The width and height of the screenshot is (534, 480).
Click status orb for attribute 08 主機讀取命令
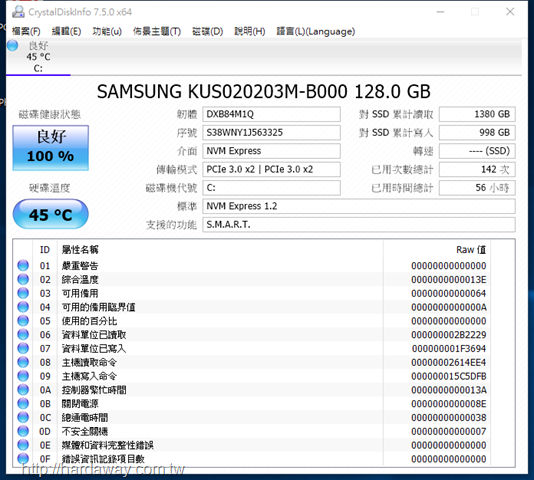click(23, 362)
